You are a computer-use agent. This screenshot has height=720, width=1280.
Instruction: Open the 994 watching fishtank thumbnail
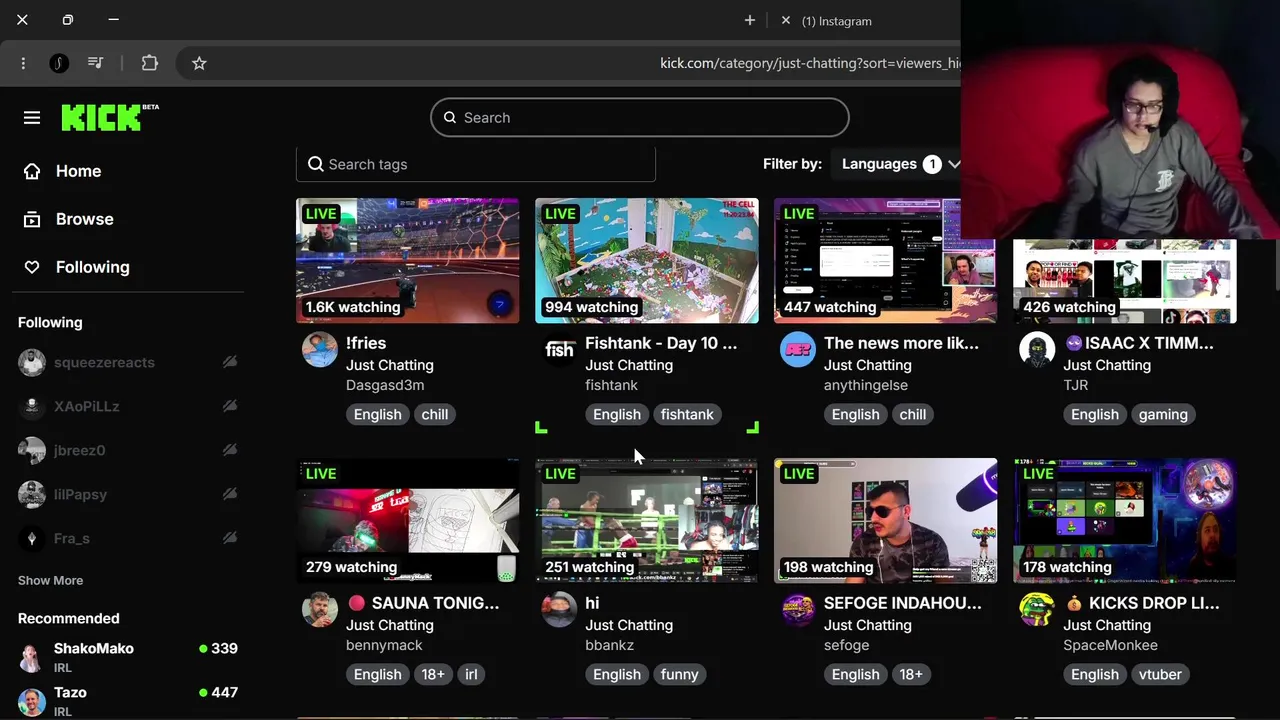tap(647, 260)
